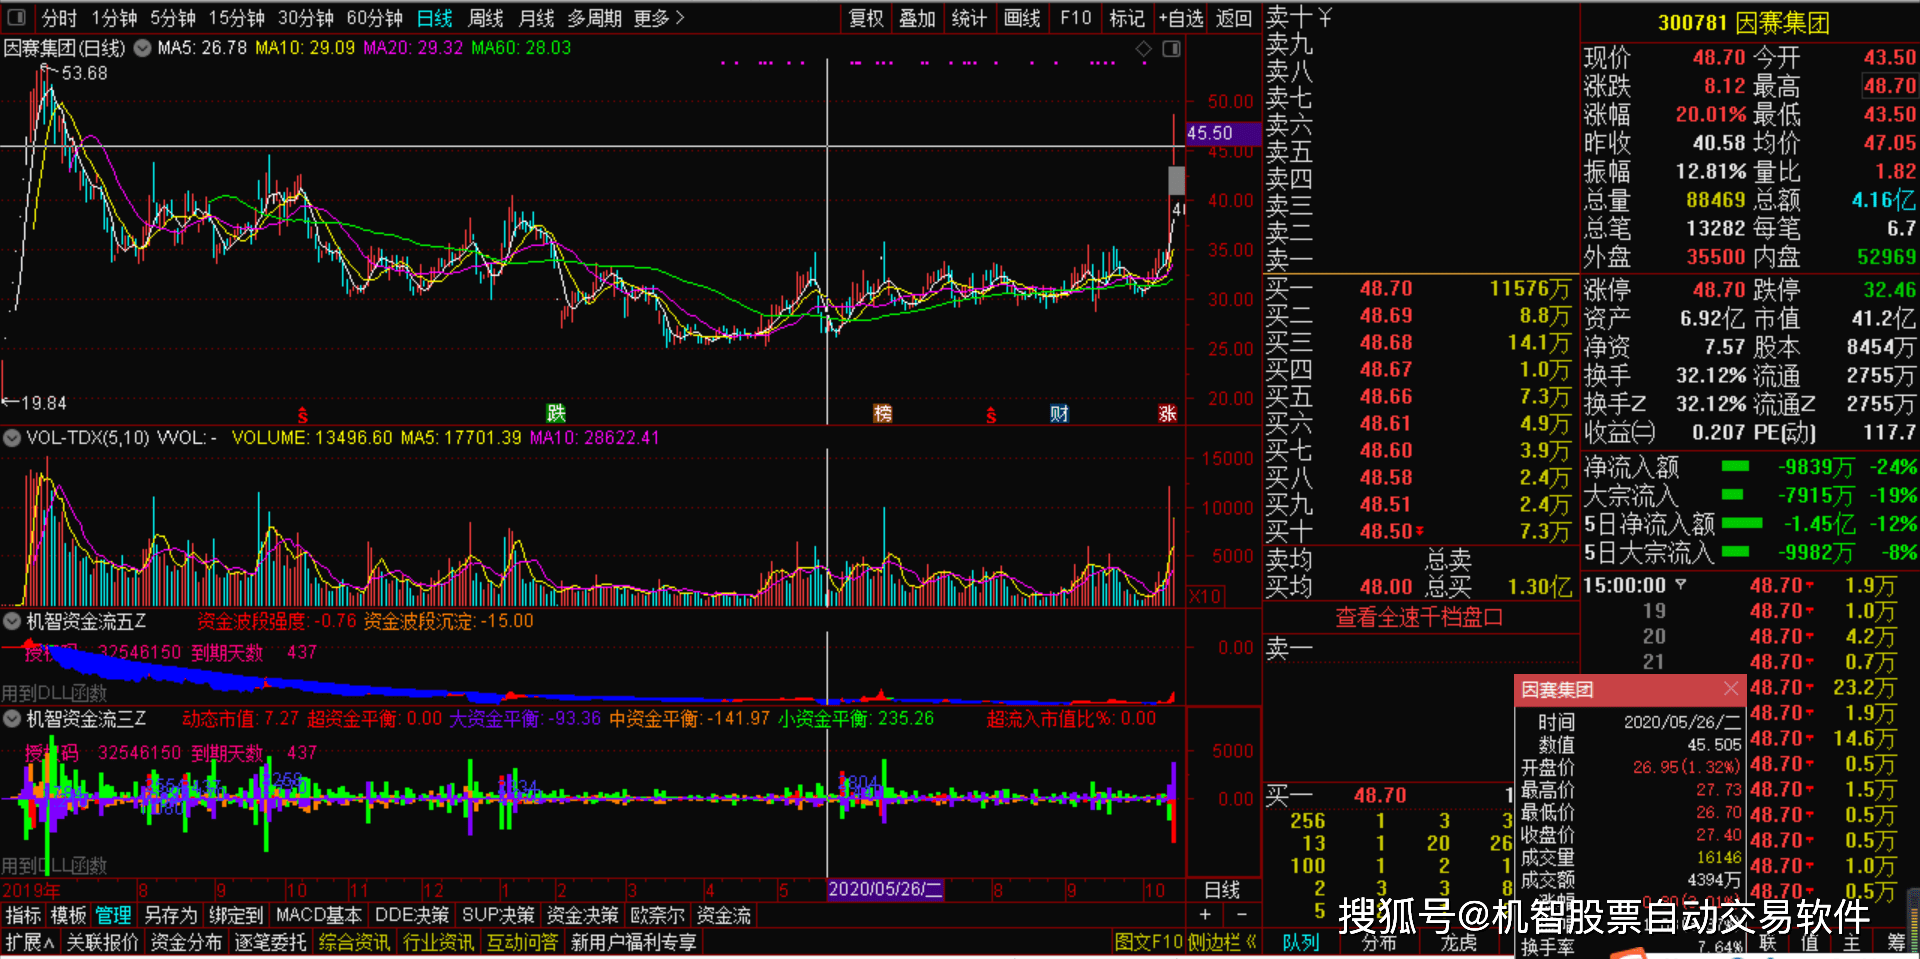Image resolution: width=1920 pixels, height=959 pixels.
Task: Click the red $ marker left of the 财 marker
Action: click(x=991, y=415)
